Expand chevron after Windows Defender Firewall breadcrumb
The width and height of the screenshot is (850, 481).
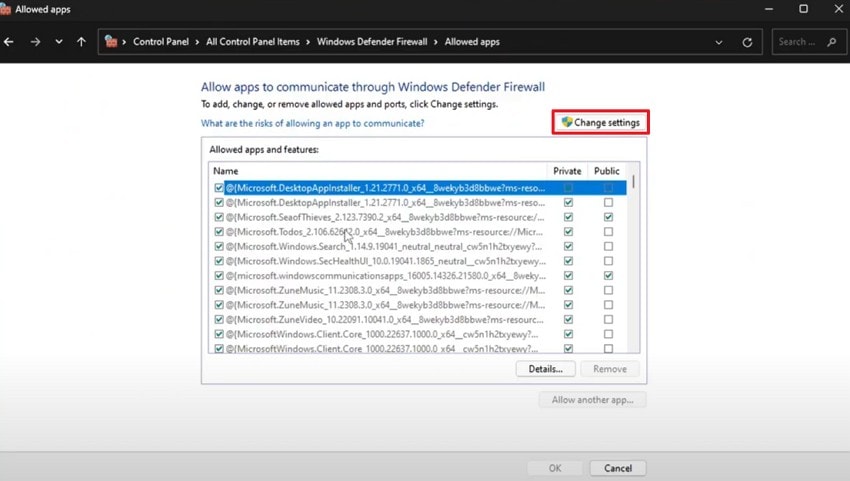coord(436,42)
